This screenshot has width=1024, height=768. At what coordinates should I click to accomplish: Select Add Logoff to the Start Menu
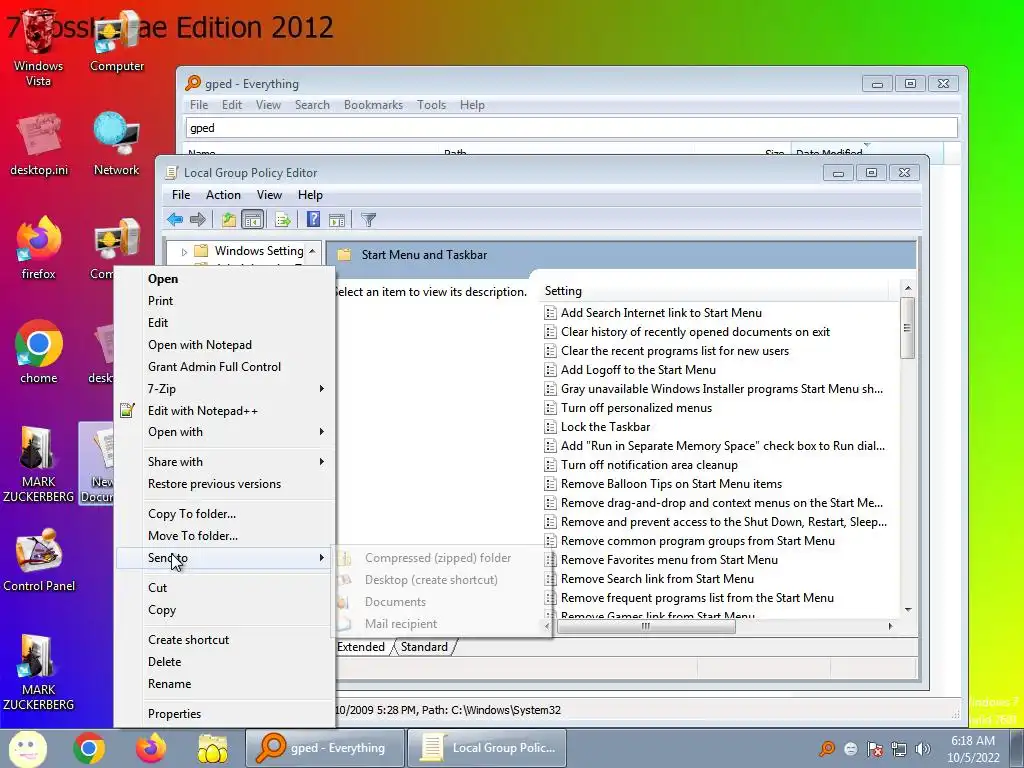click(x=638, y=370)
